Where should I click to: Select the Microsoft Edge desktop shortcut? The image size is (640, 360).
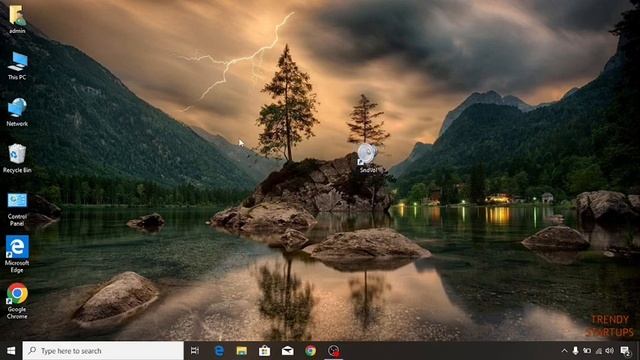[x=17, y=254]
